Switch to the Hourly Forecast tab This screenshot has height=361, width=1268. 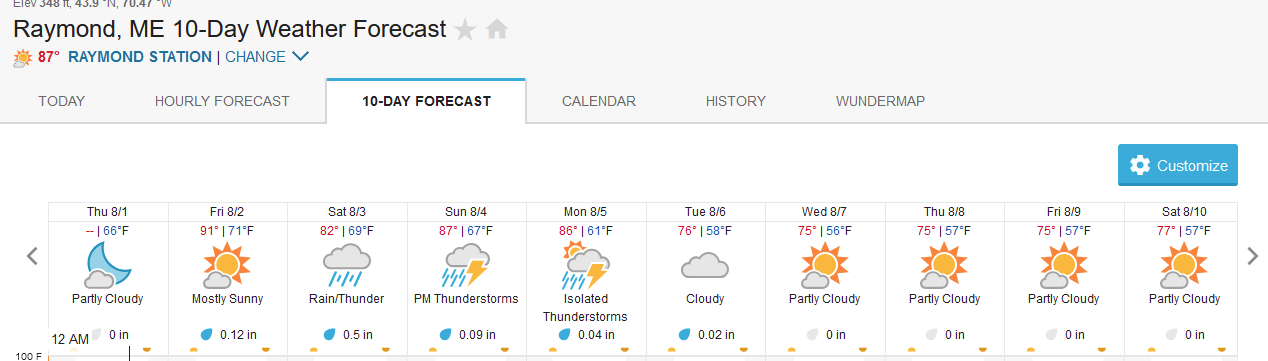point(222,101)
